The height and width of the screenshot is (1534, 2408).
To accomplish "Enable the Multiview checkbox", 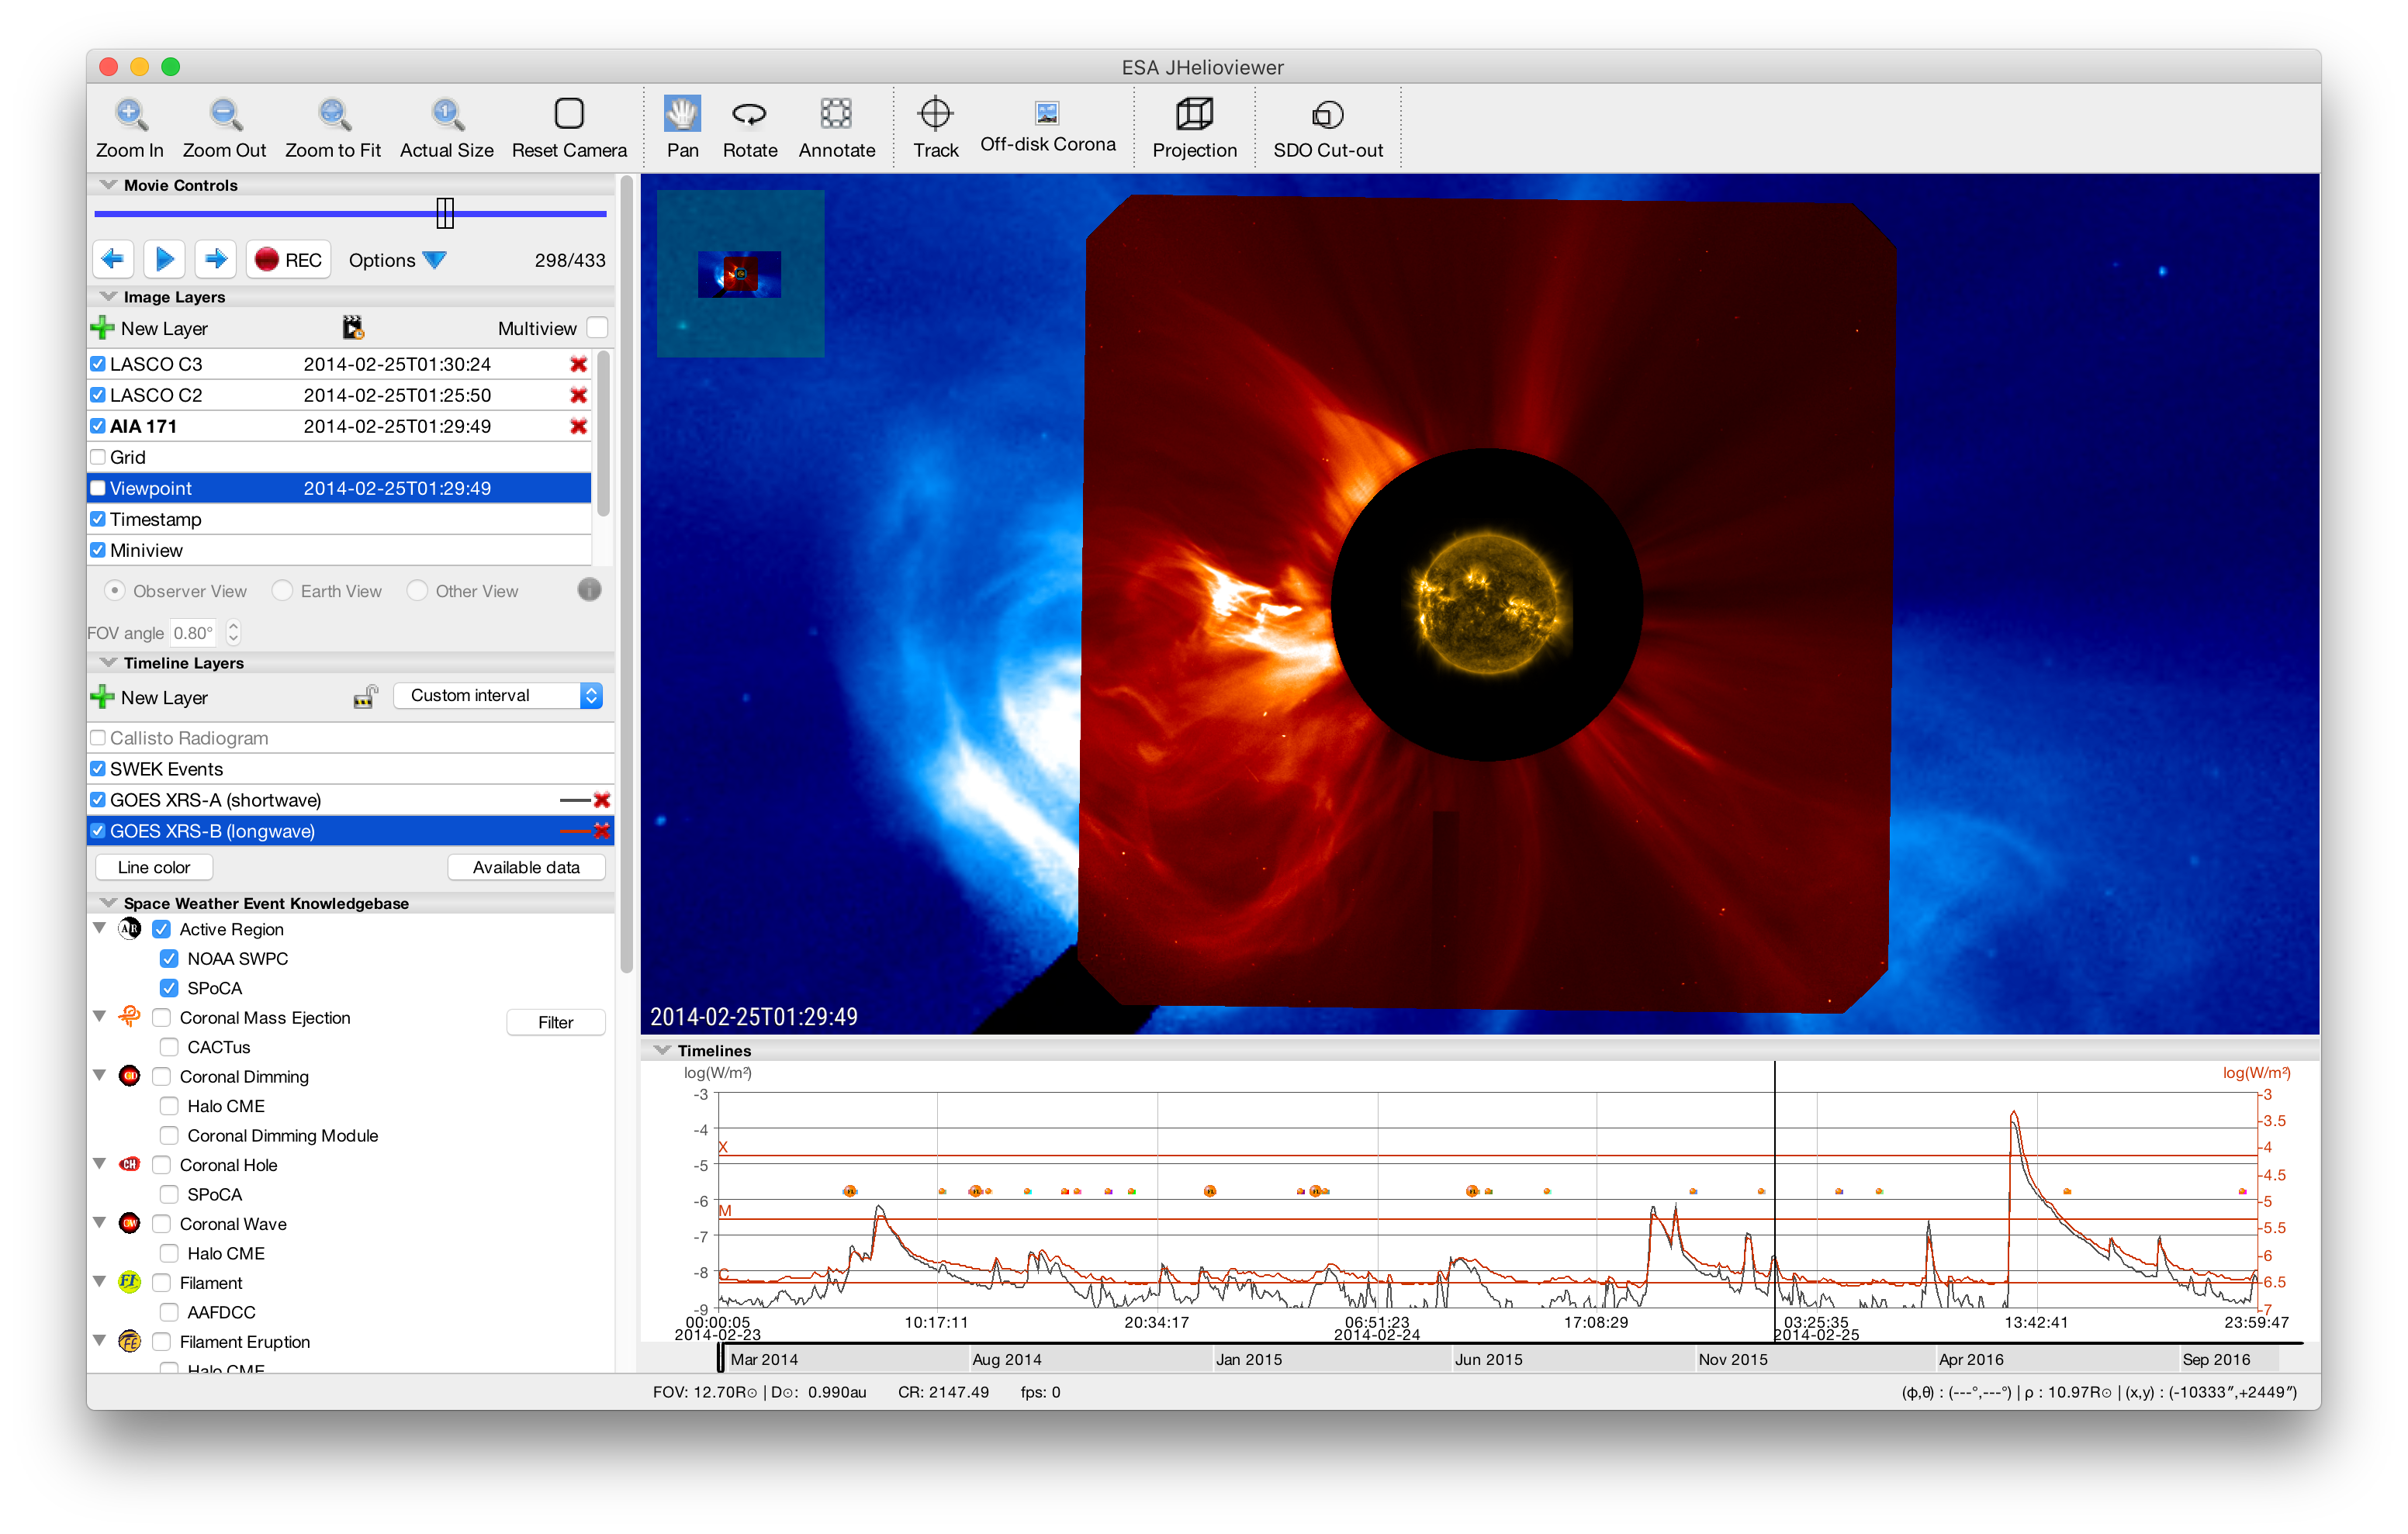I will [597, 328].
